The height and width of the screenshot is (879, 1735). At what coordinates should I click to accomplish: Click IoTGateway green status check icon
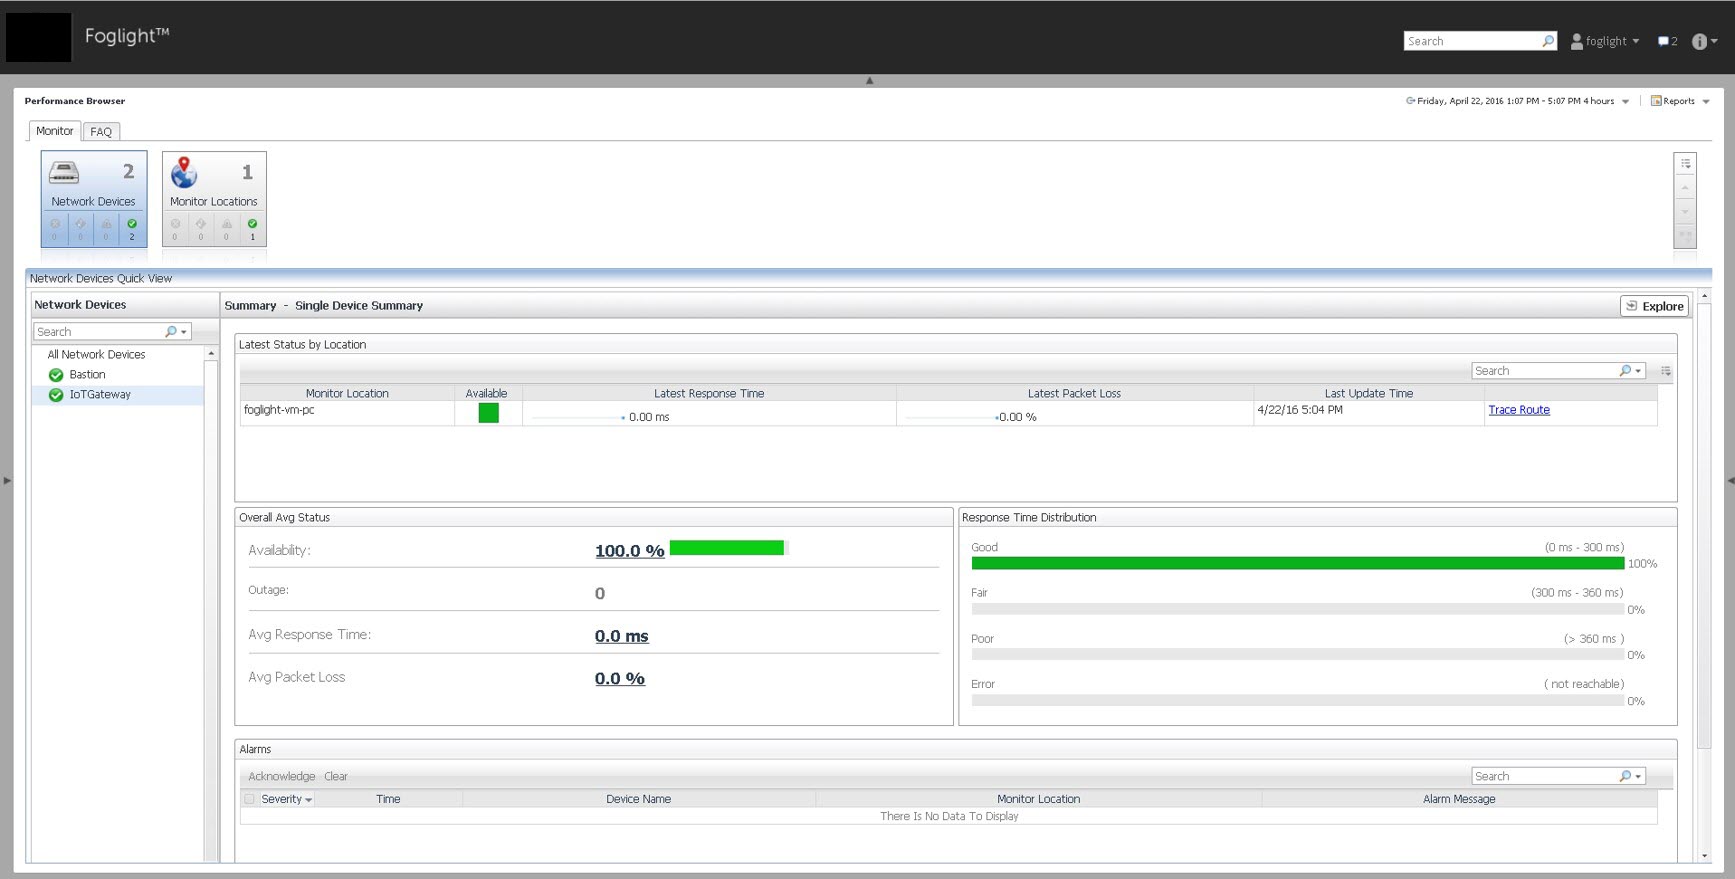click(x=56, y=395)
